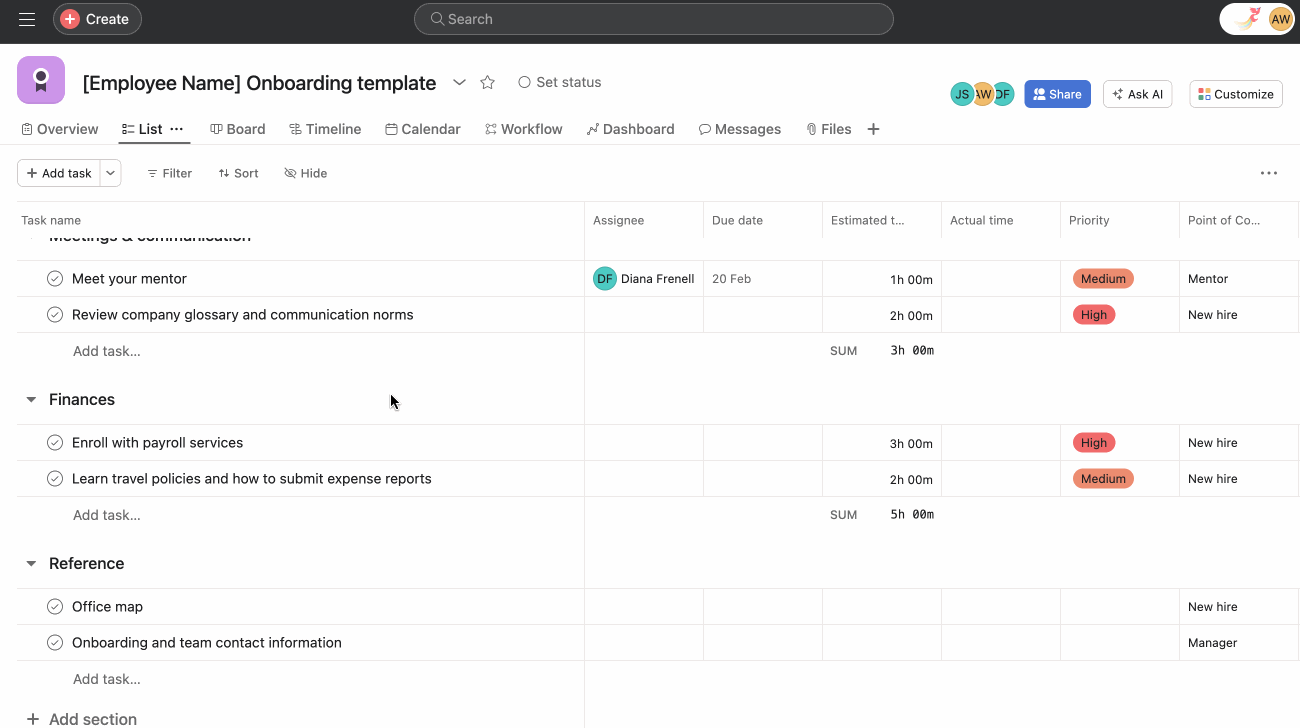Click the purple project badge icon

pyautogui.click(x=41, y=80)
